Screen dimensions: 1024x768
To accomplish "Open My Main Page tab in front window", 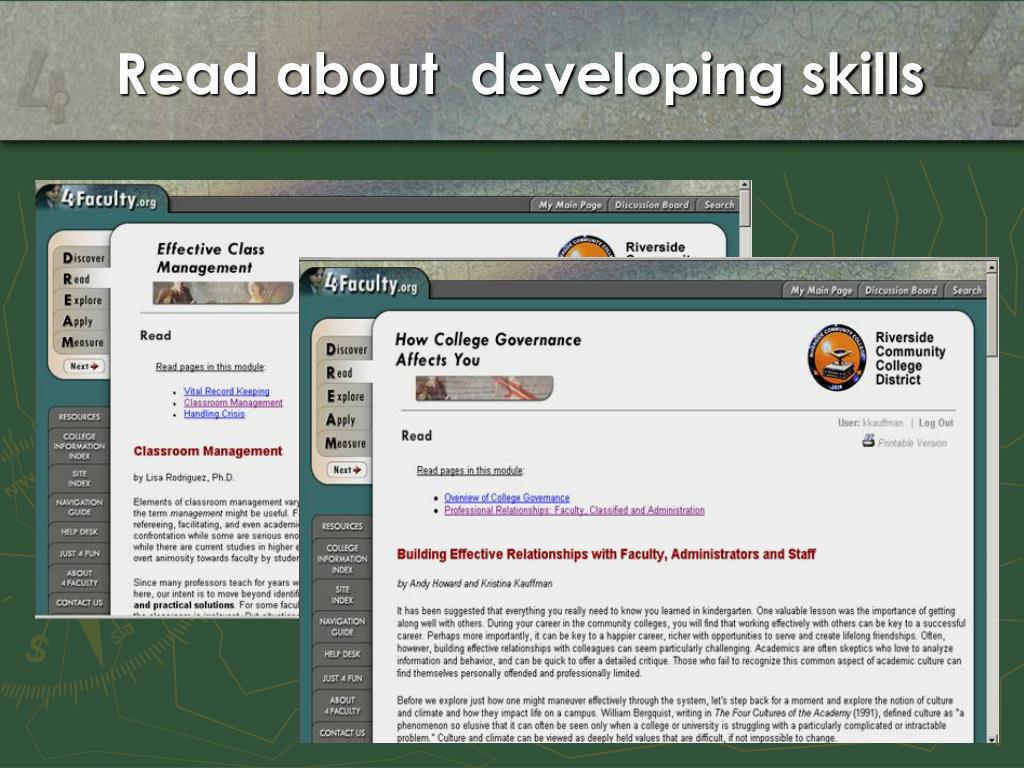I will coord(821,291).
